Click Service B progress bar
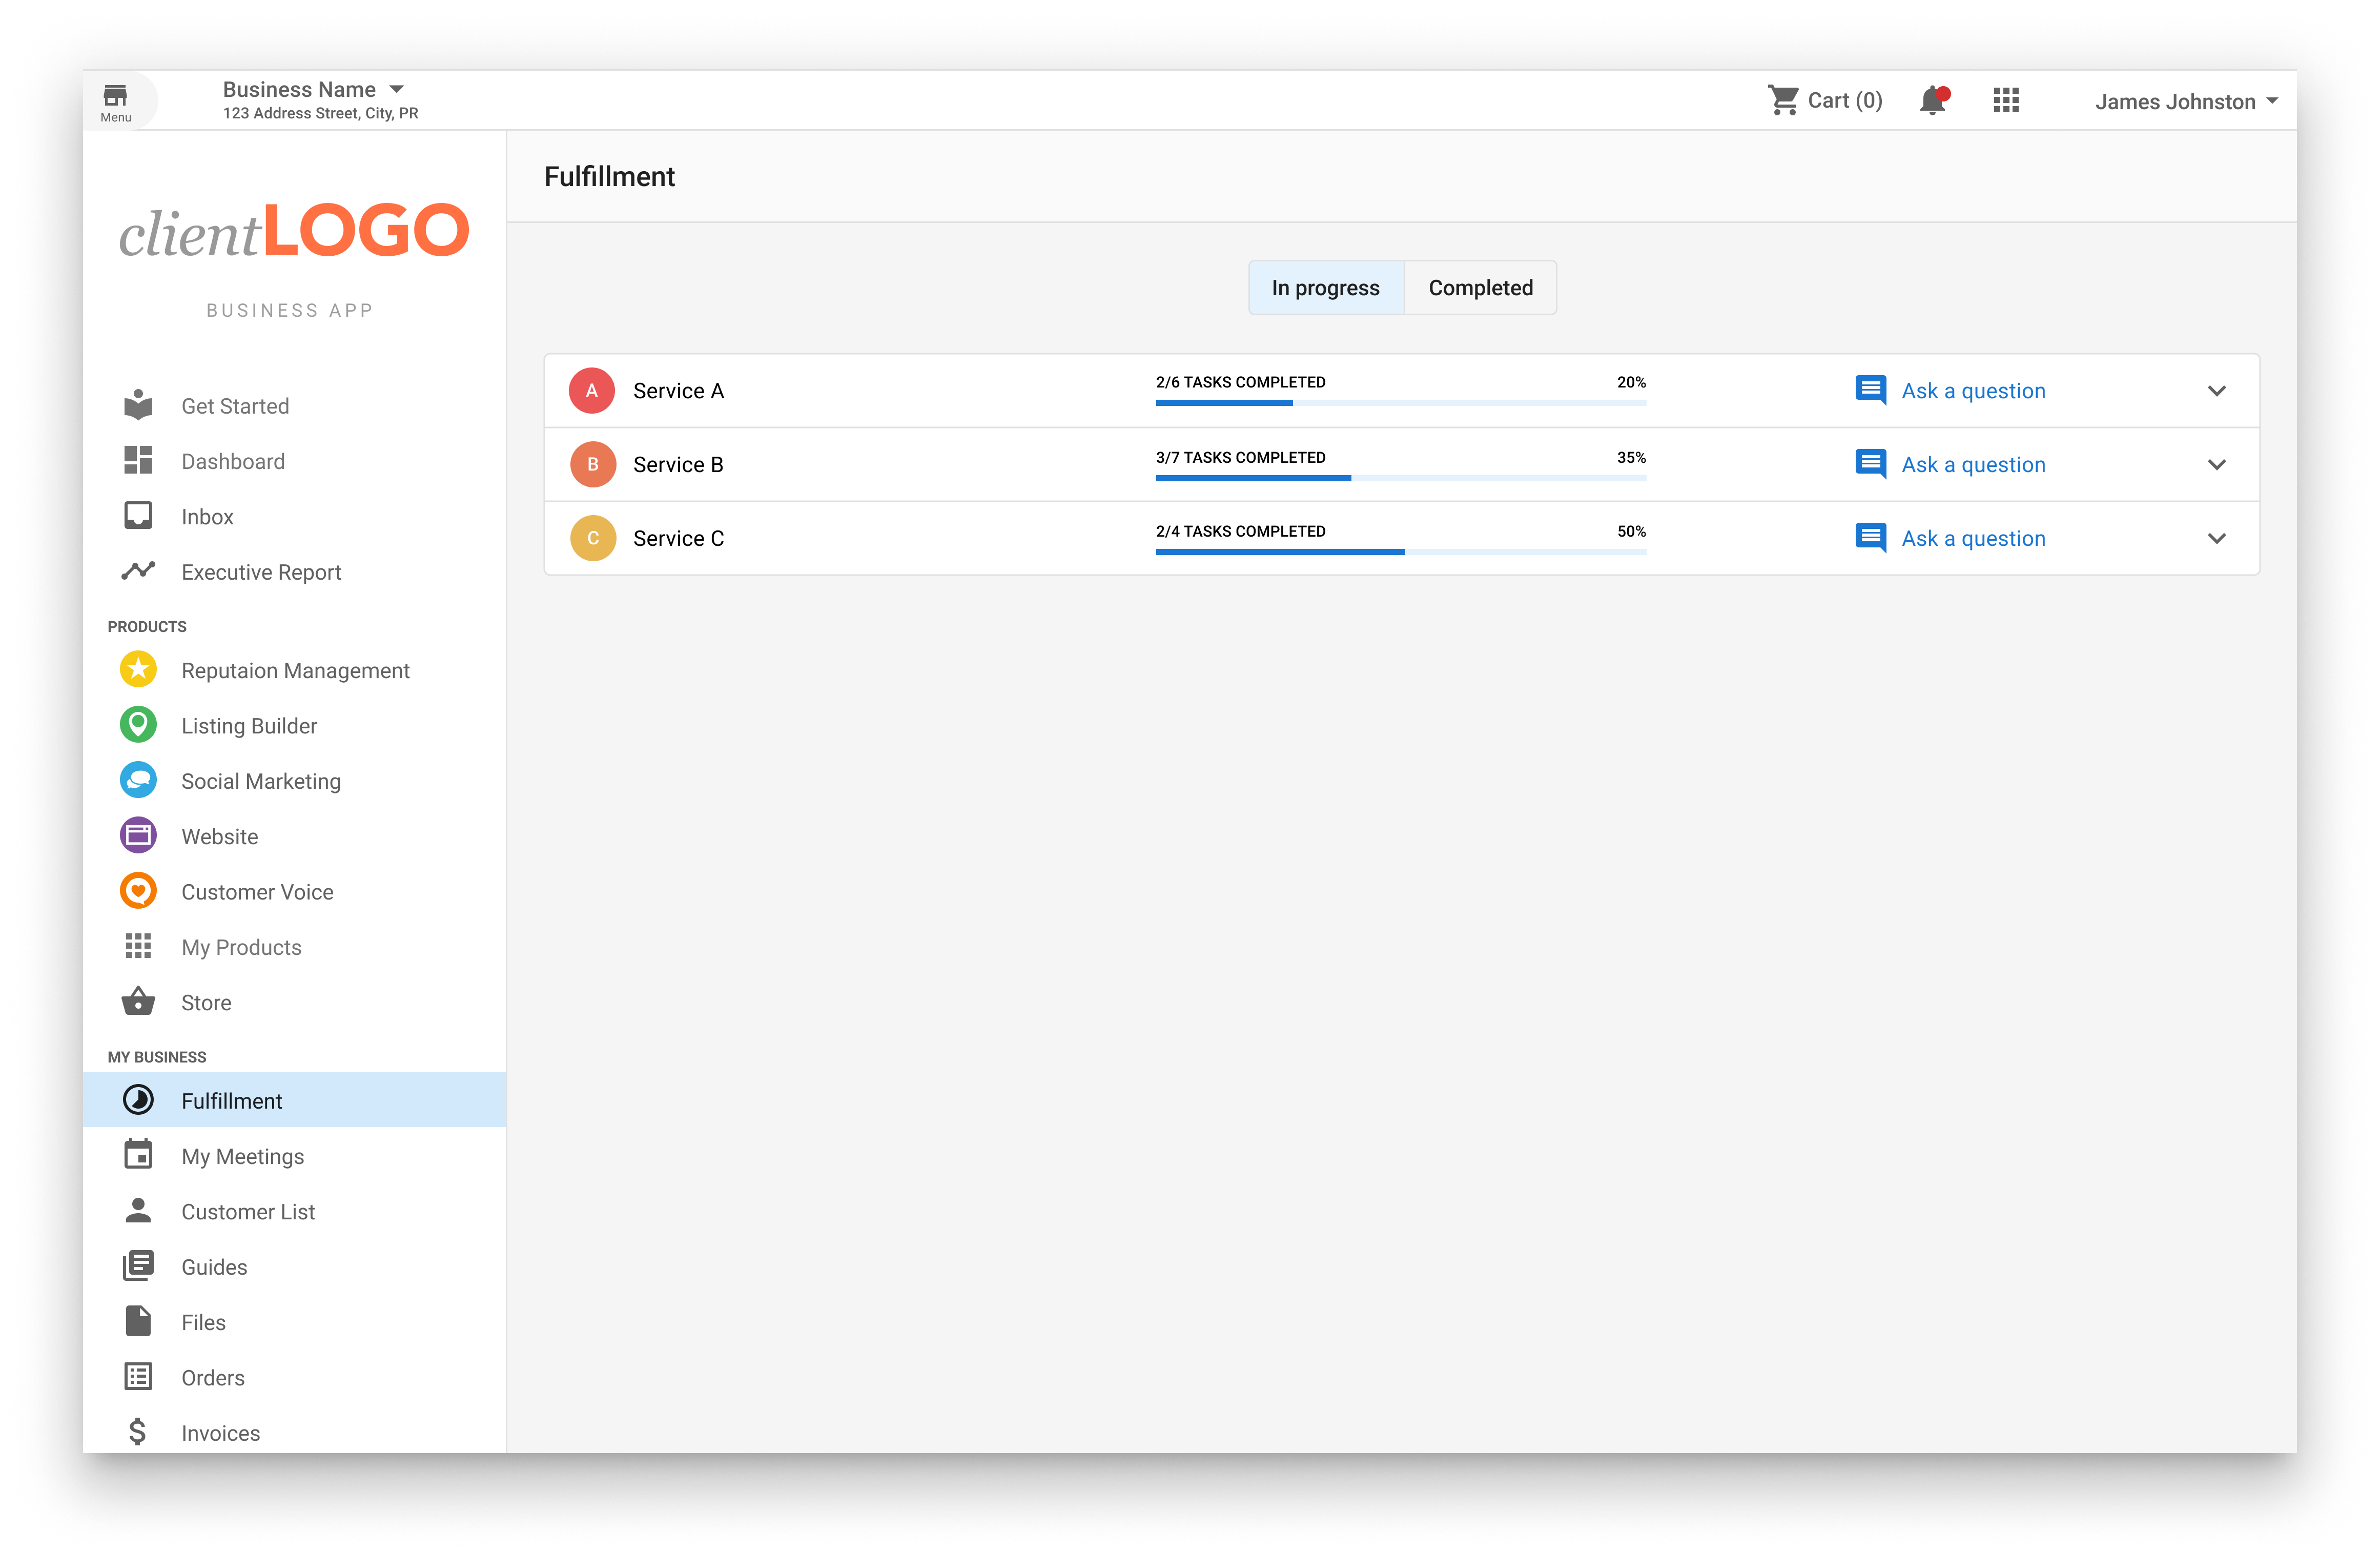This screenshot has width=2380, height=1553. pyautogui.click(x=1401, y=478)
